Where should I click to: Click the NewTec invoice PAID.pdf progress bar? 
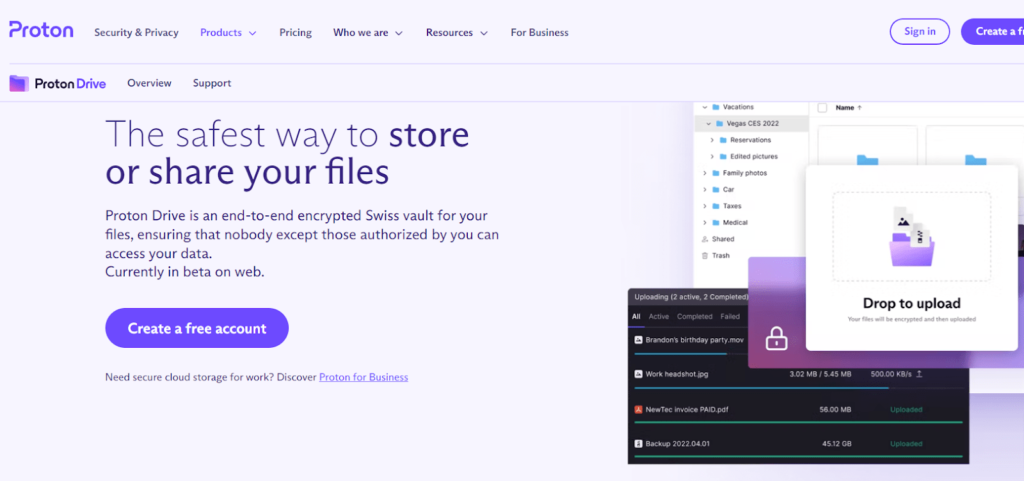point(798,422)
